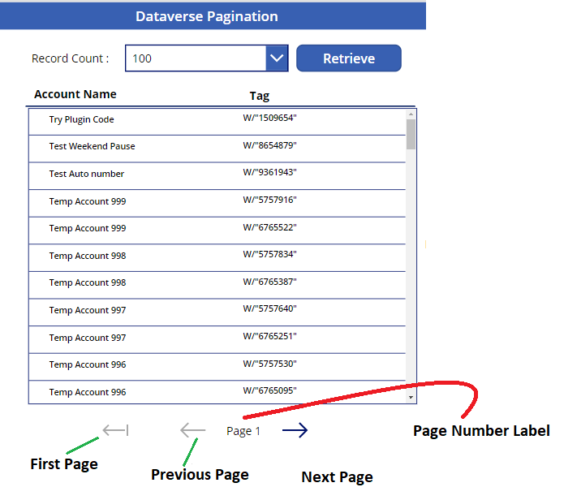Select the Test Auto number row
The width and height of the screenshot is (564, 500).
click(x=217, y=176)
